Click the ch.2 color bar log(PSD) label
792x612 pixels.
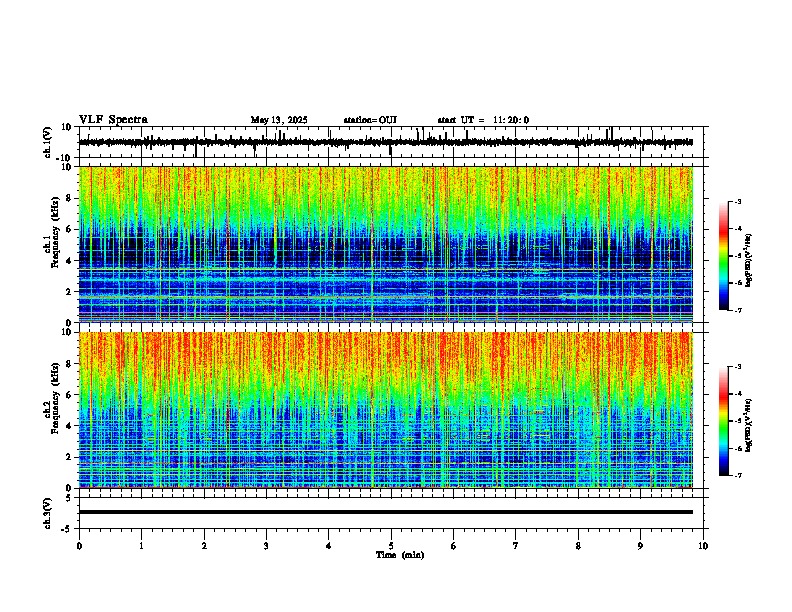749,426
